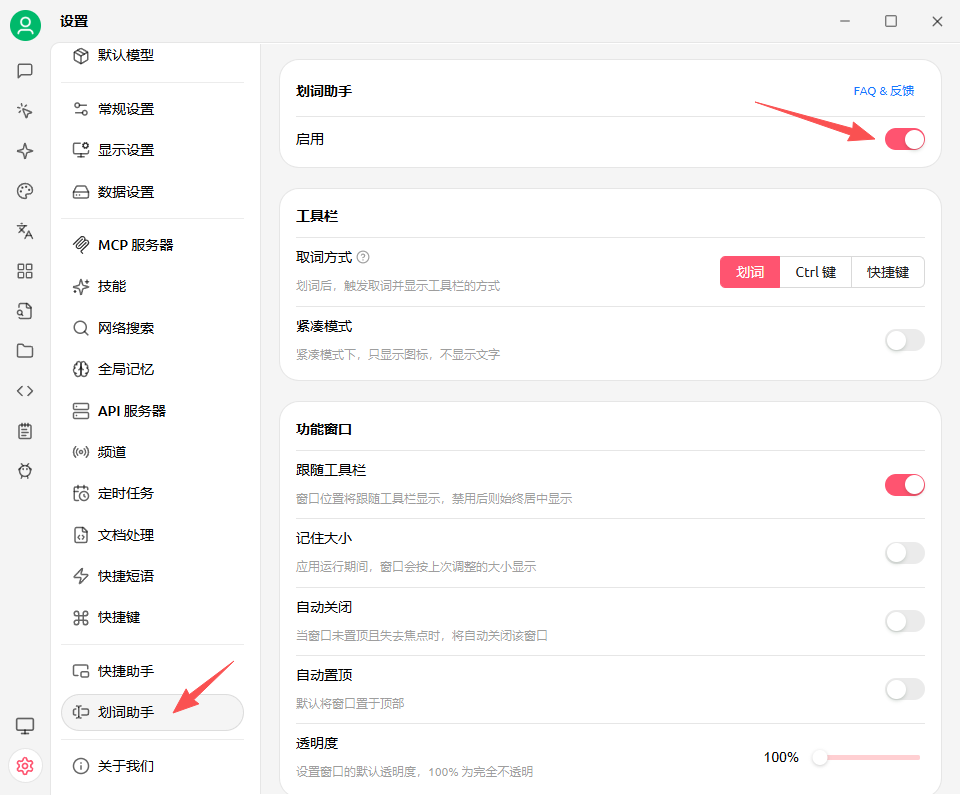960x795 pixels.
Task: Click the info icon beside 关于我们
Action: click(x=81, y=766)
